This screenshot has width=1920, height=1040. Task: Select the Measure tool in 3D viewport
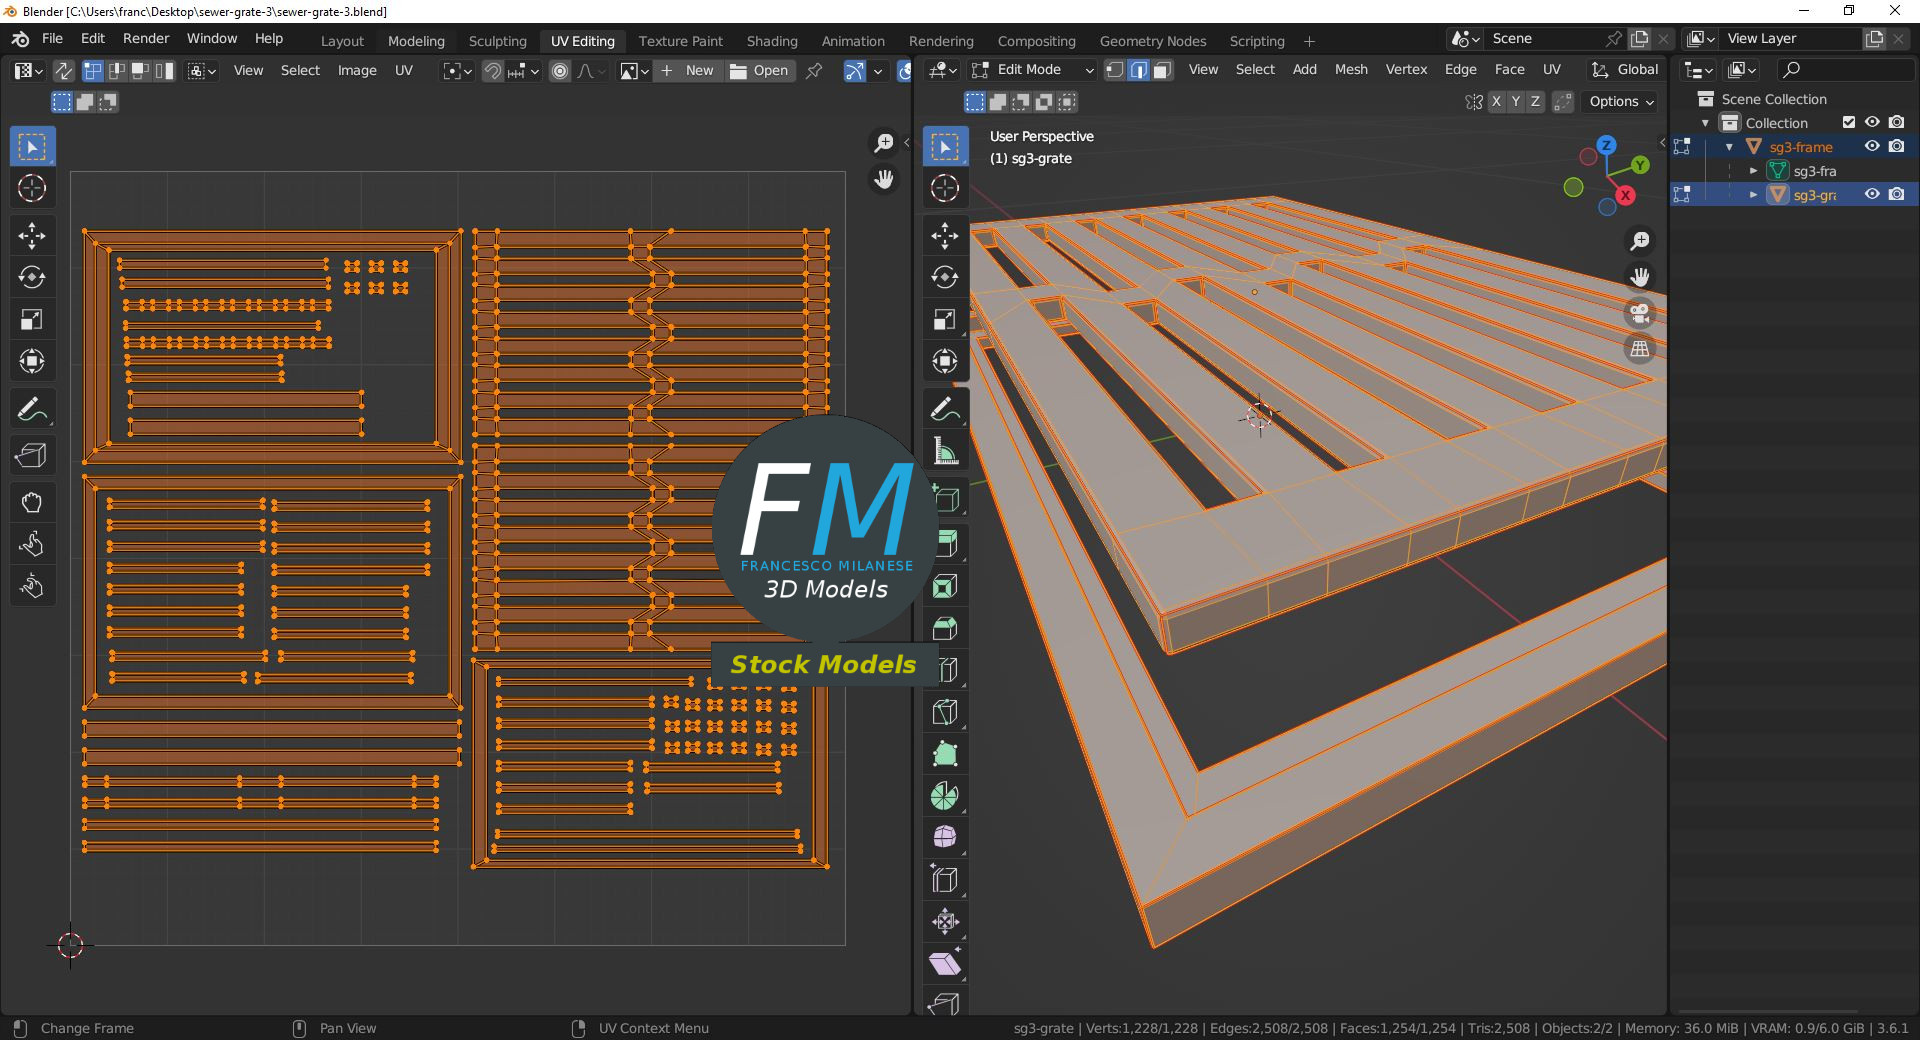(945, 452)
